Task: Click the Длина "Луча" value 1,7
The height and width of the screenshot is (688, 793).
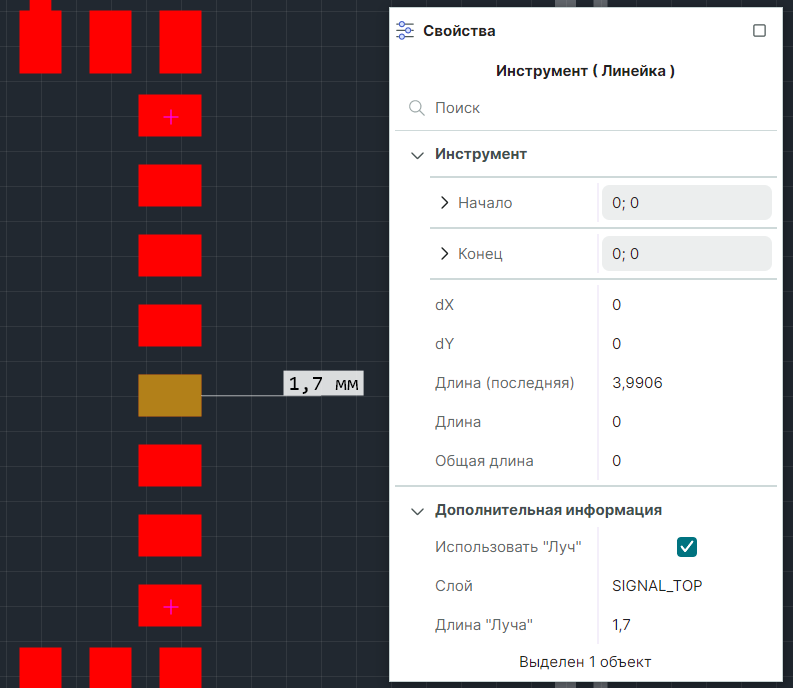Action: tap(621, 625)
